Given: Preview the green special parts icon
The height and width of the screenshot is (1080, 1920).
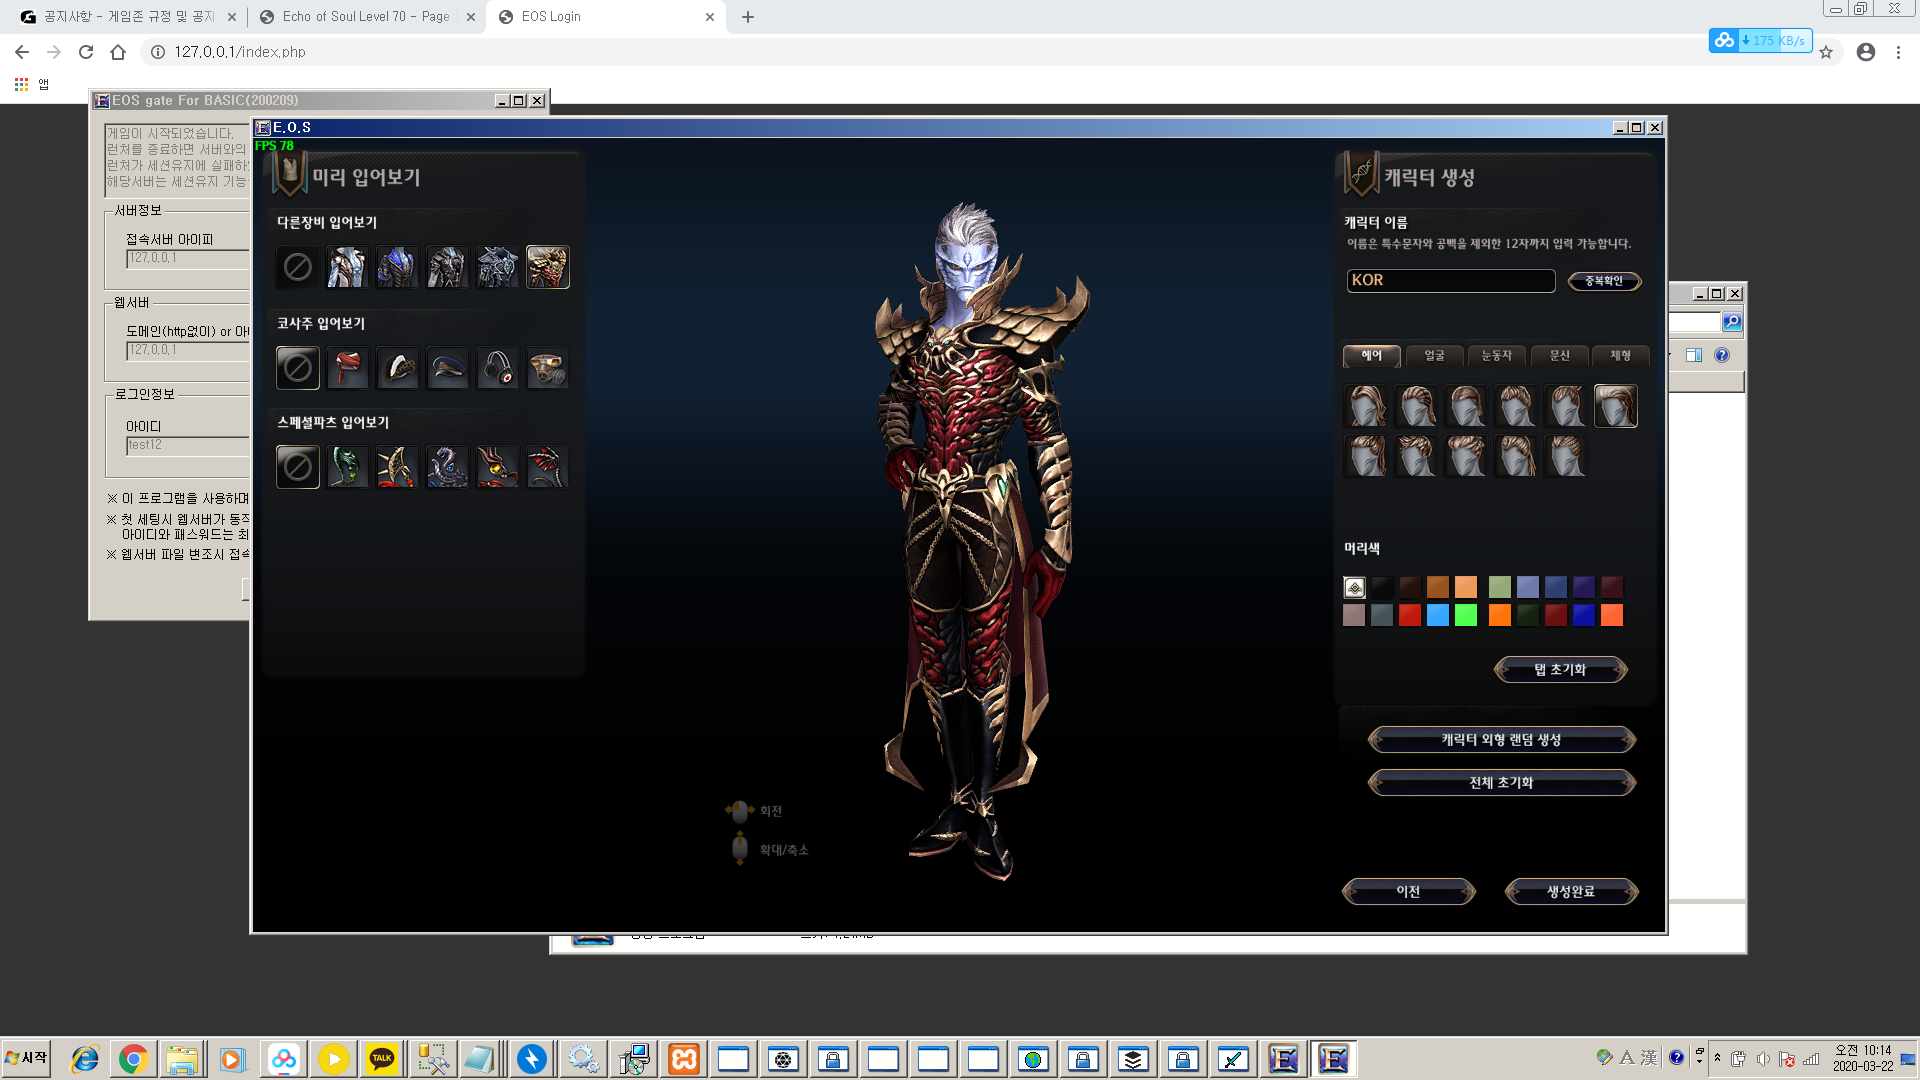Looking at the screenshot, I should [347, 467].
